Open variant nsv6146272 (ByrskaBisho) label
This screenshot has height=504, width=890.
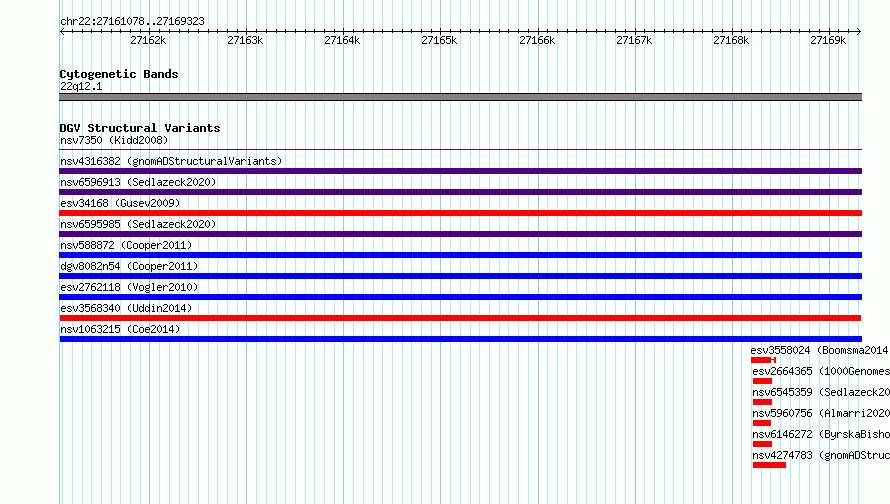pos(821,434)
